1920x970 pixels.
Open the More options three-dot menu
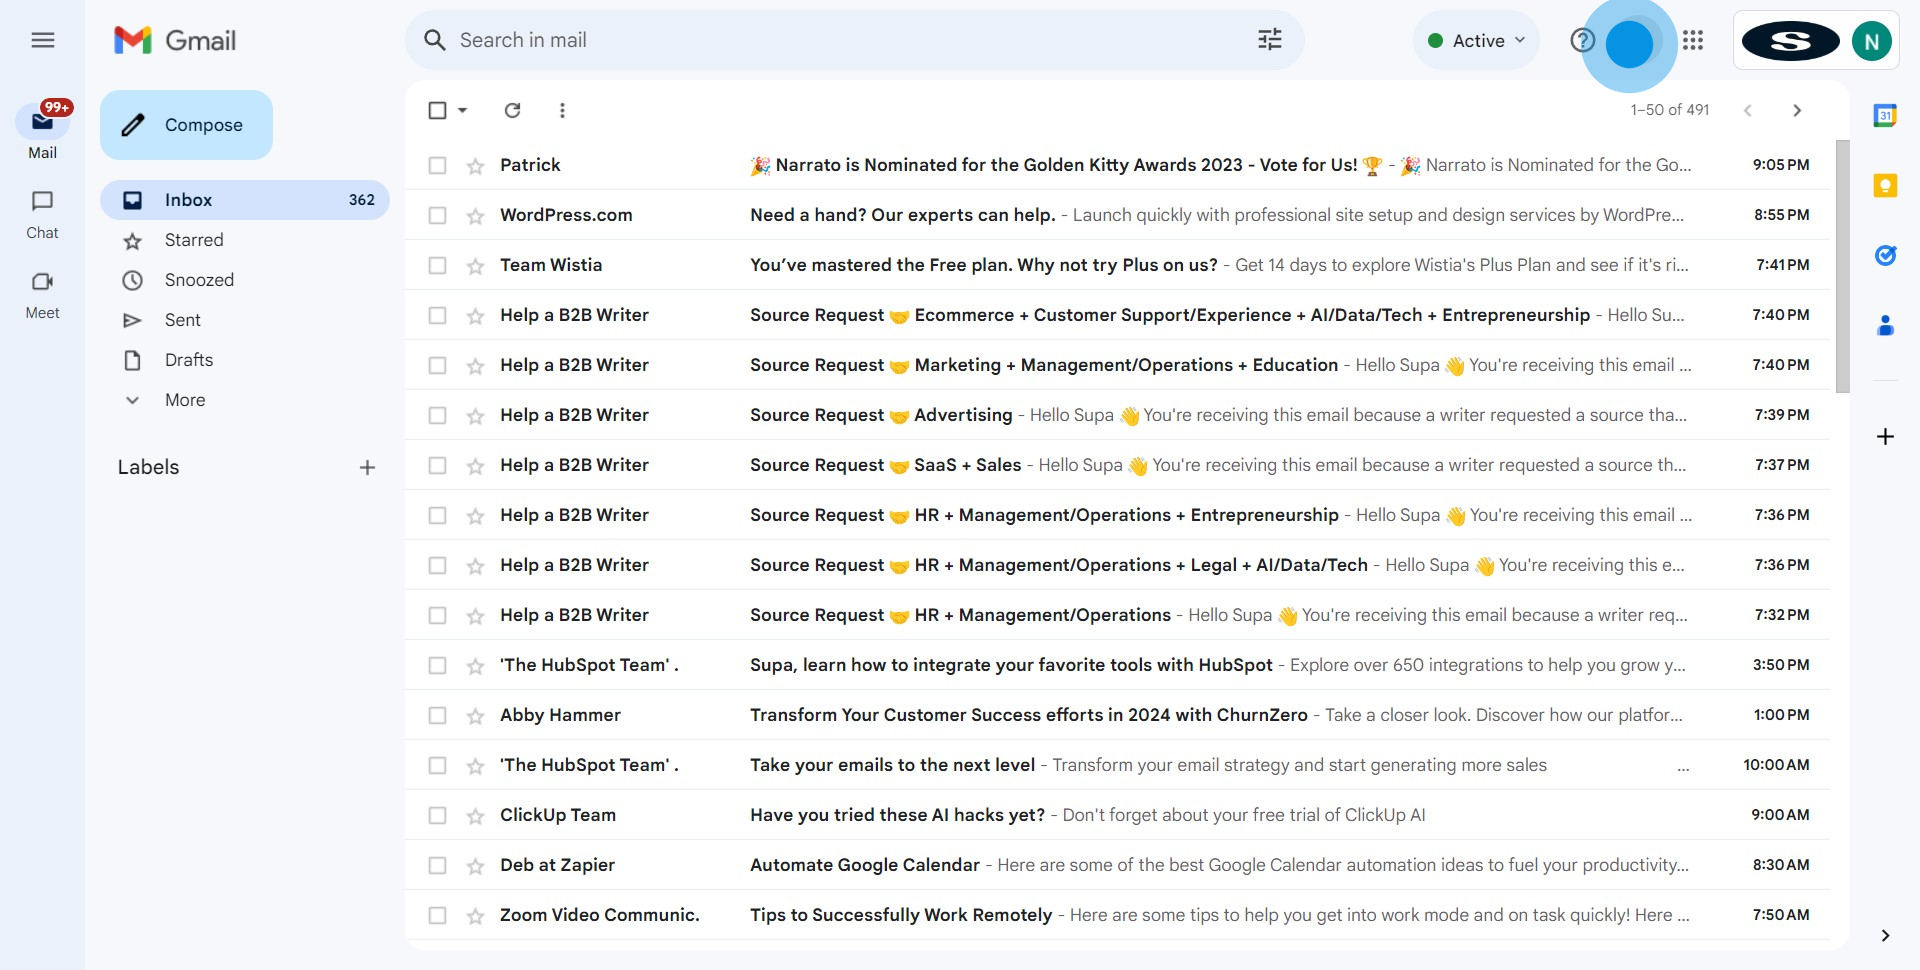[x=562, y=110]
